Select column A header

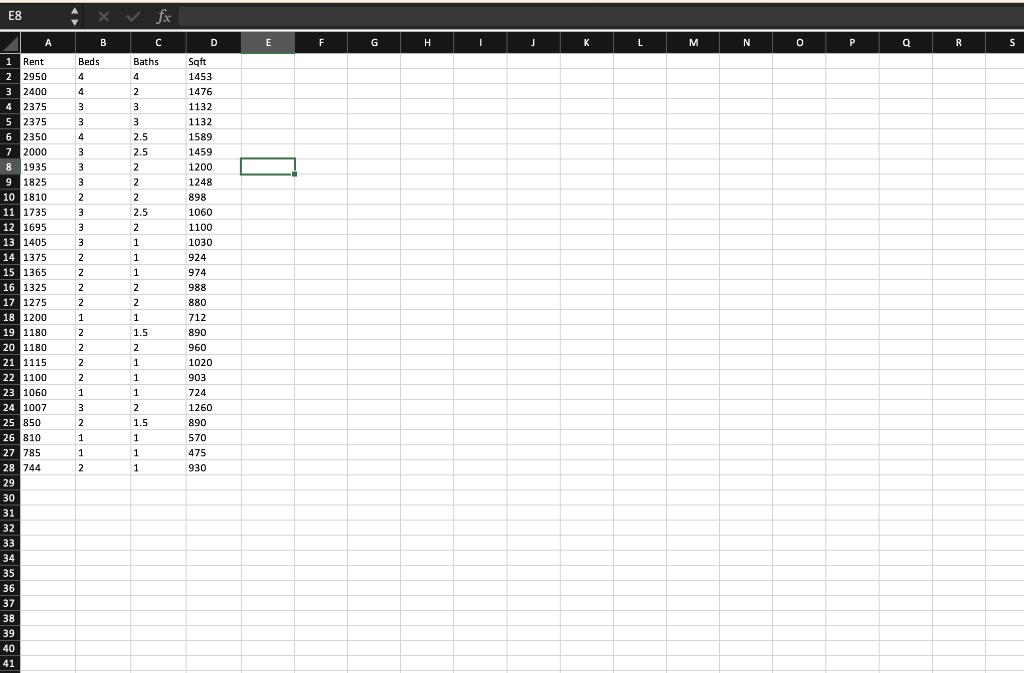point(48,42)
